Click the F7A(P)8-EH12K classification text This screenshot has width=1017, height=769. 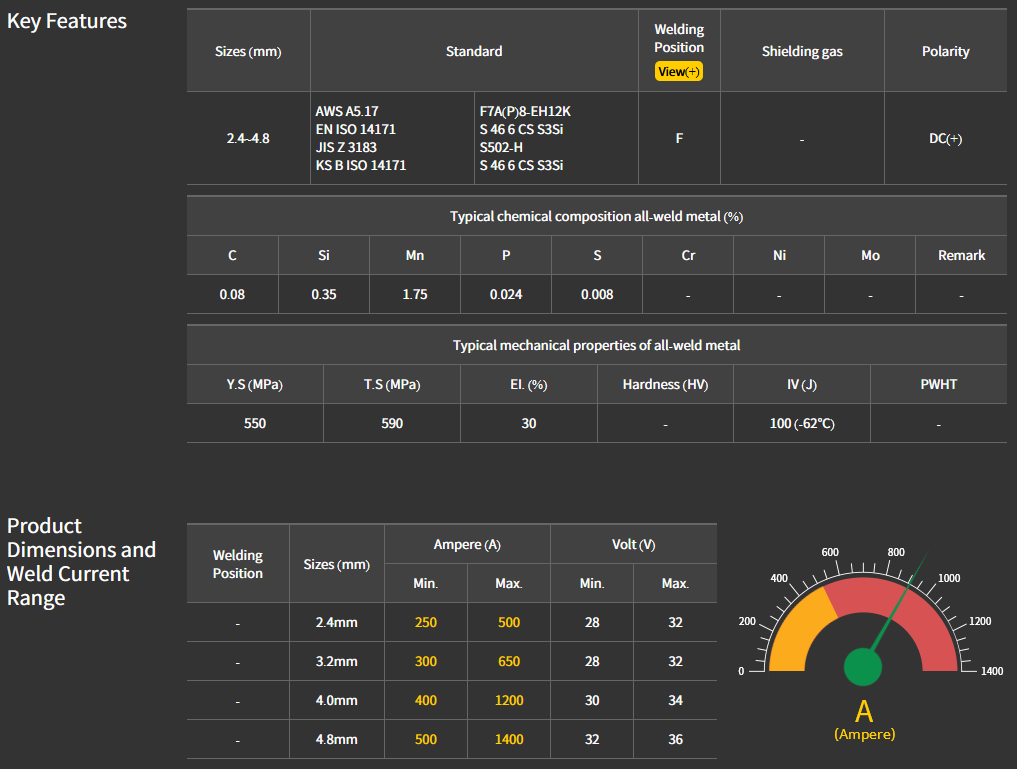524,111
